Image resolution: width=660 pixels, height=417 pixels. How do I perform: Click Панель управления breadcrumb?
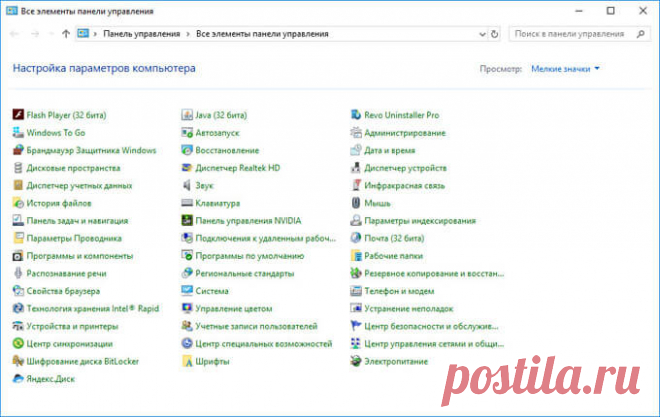tap(142, 34)
